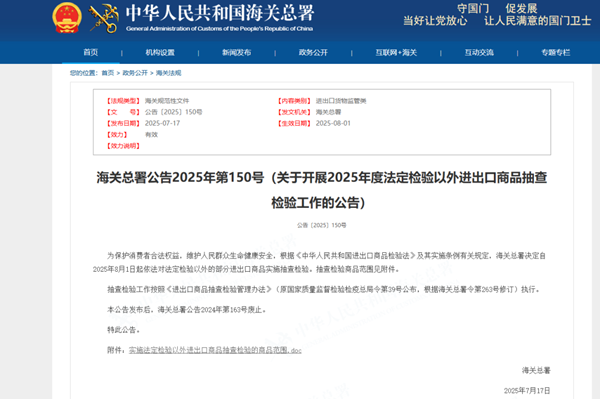Open the 互联网+海关 navigation menu
This screenshot has height=399, width=600.
click(396, 52)
